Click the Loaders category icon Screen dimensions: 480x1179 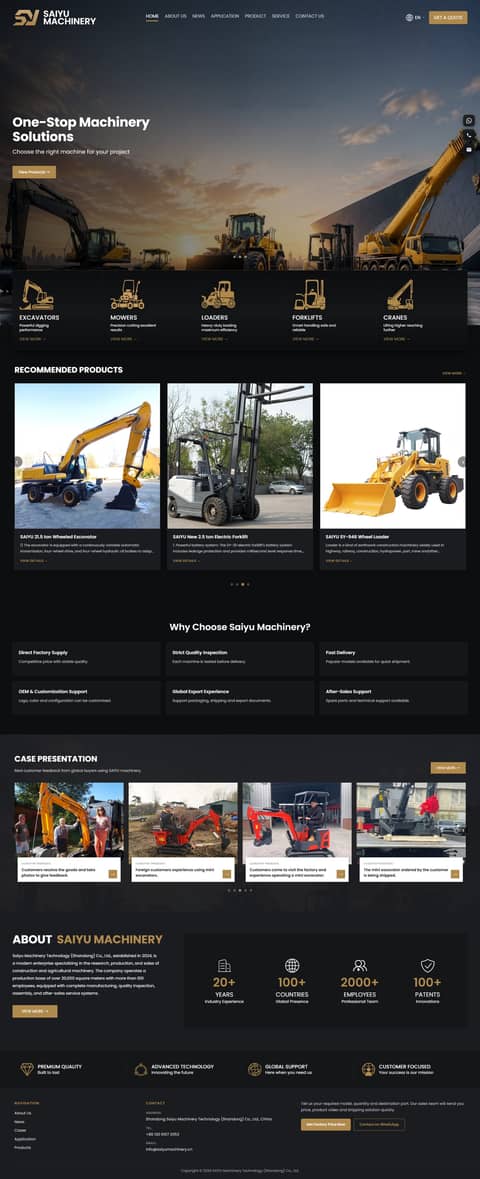click(218, 295)
